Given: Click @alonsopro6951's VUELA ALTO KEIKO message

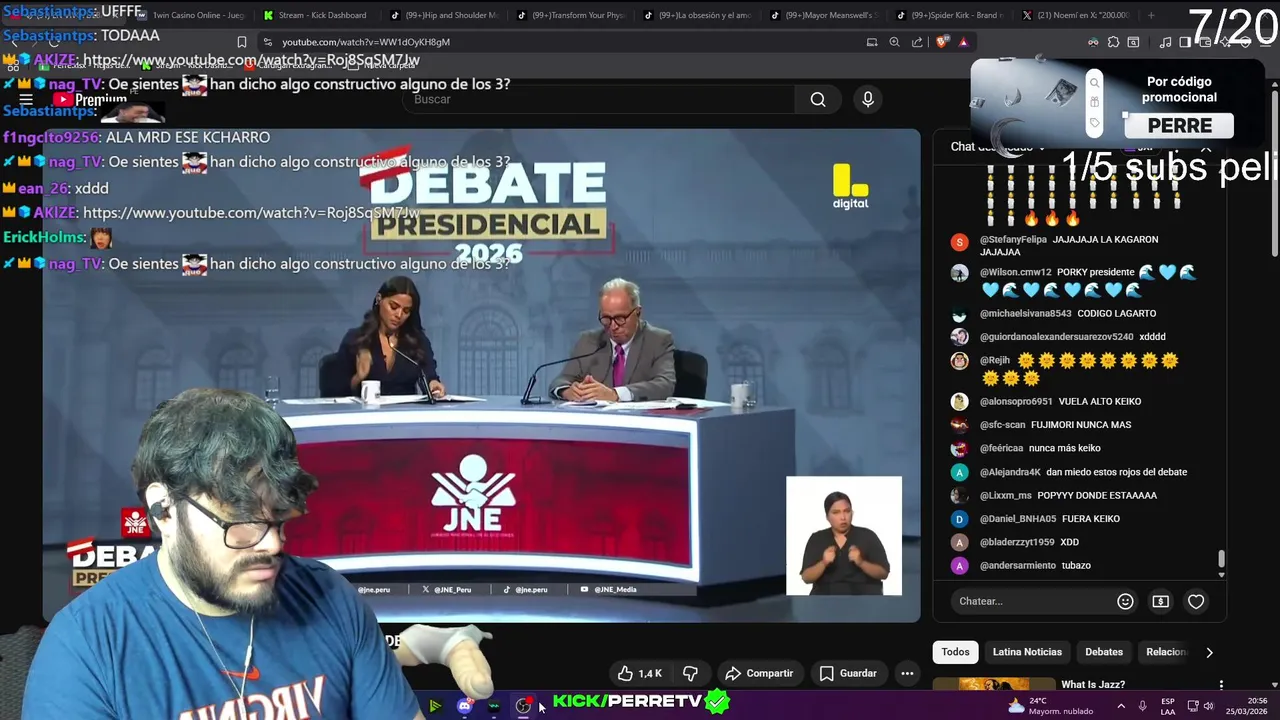Looking at the screenshot, I should coord(1100,402).
